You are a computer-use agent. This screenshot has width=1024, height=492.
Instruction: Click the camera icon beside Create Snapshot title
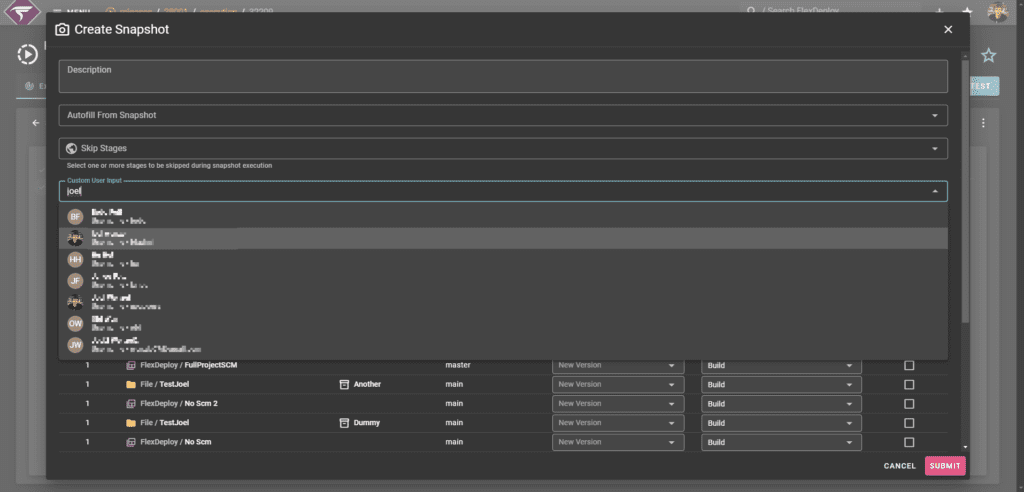pyautogui.click(x=62, y=29)
